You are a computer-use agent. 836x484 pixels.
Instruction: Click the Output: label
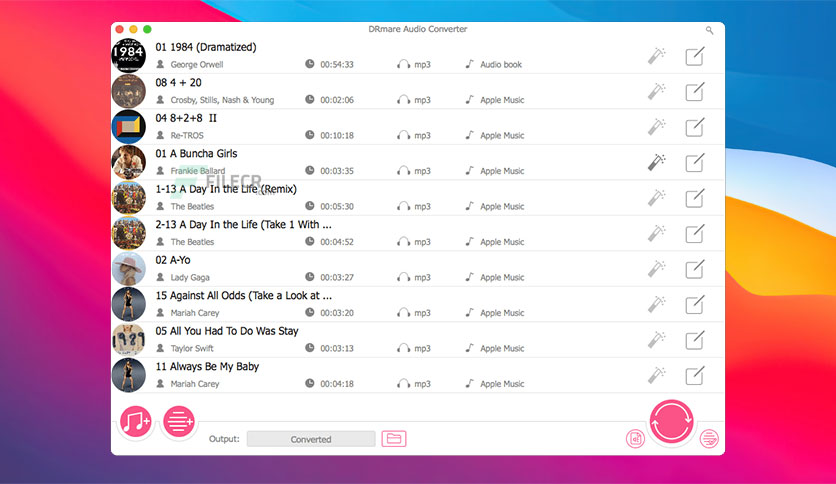tap(224, 439)
